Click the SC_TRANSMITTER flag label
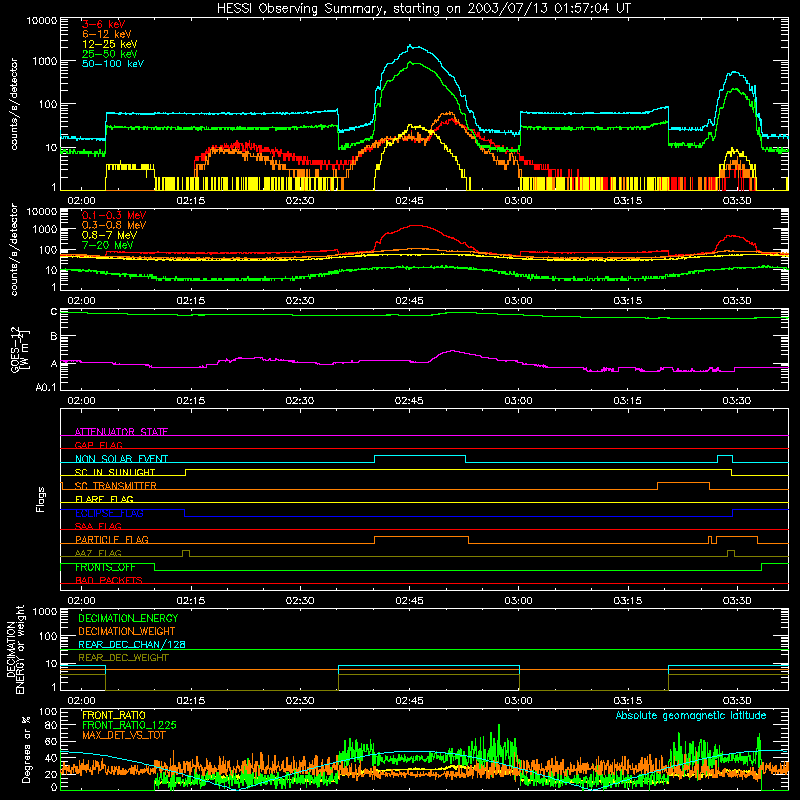 coord(116,486)
